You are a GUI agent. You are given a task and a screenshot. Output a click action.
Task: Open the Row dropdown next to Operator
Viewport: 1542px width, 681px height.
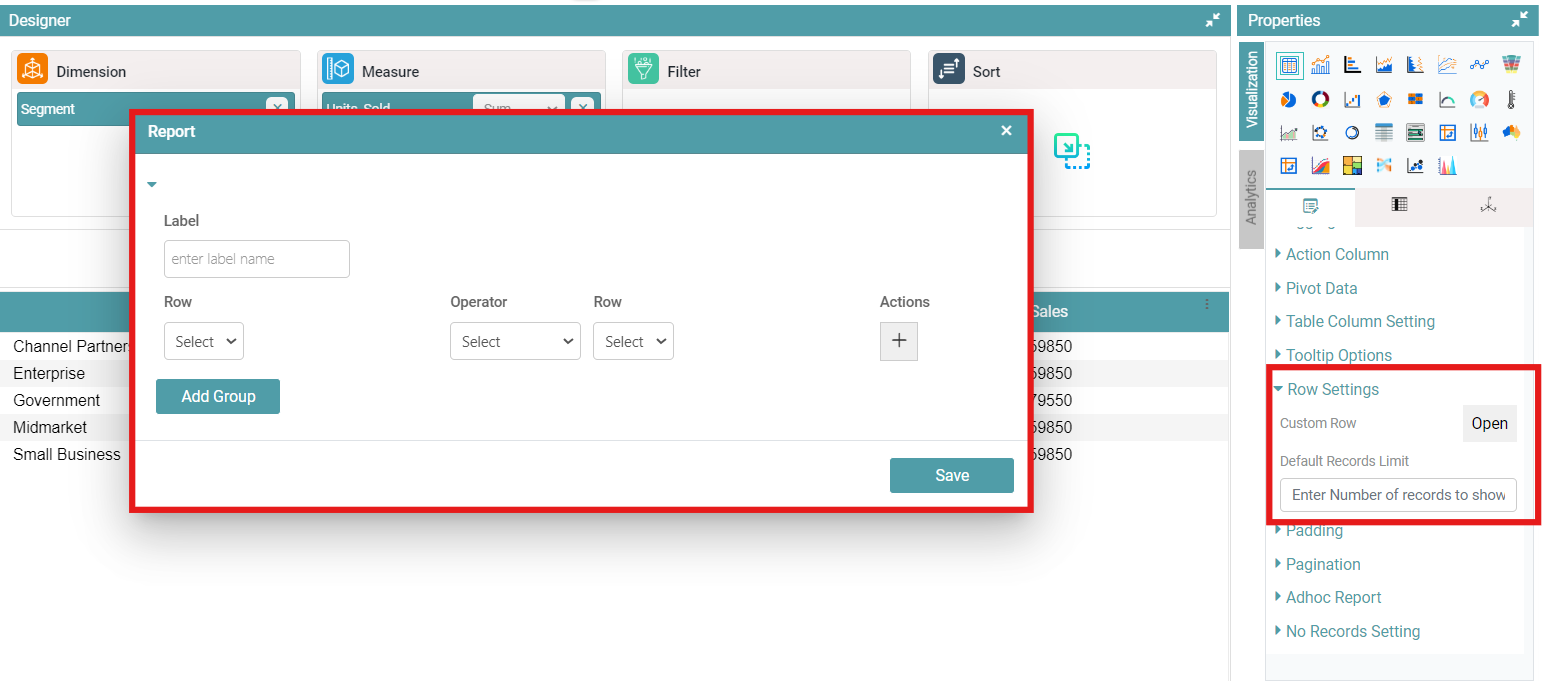[x=633, y=341]
